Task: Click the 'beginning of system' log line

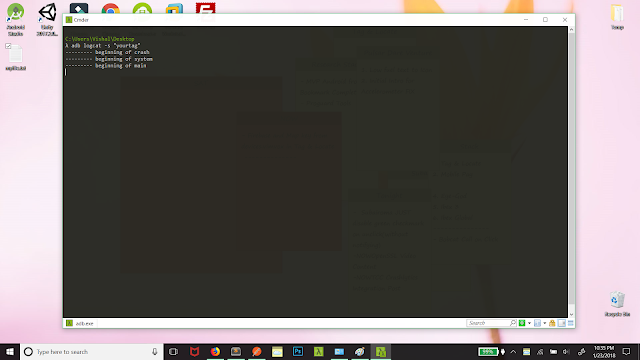Action: [x=109, y=59]
